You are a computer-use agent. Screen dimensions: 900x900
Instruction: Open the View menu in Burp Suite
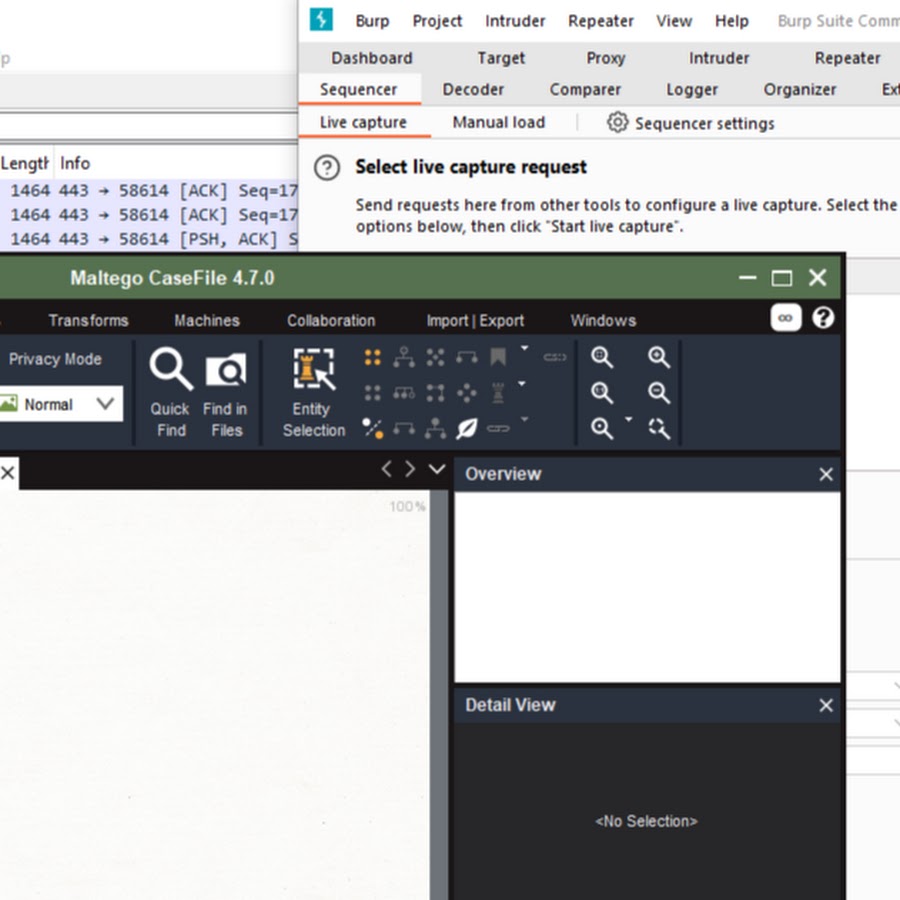coord(674,21)
